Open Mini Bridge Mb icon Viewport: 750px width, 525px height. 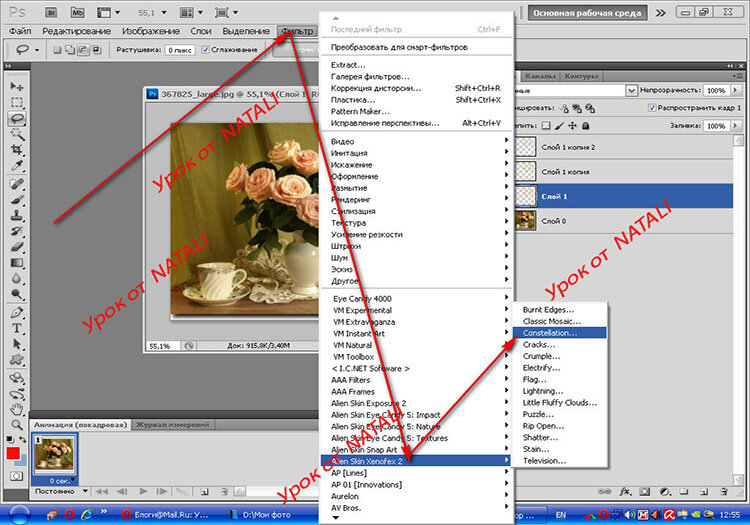[77, 12]
